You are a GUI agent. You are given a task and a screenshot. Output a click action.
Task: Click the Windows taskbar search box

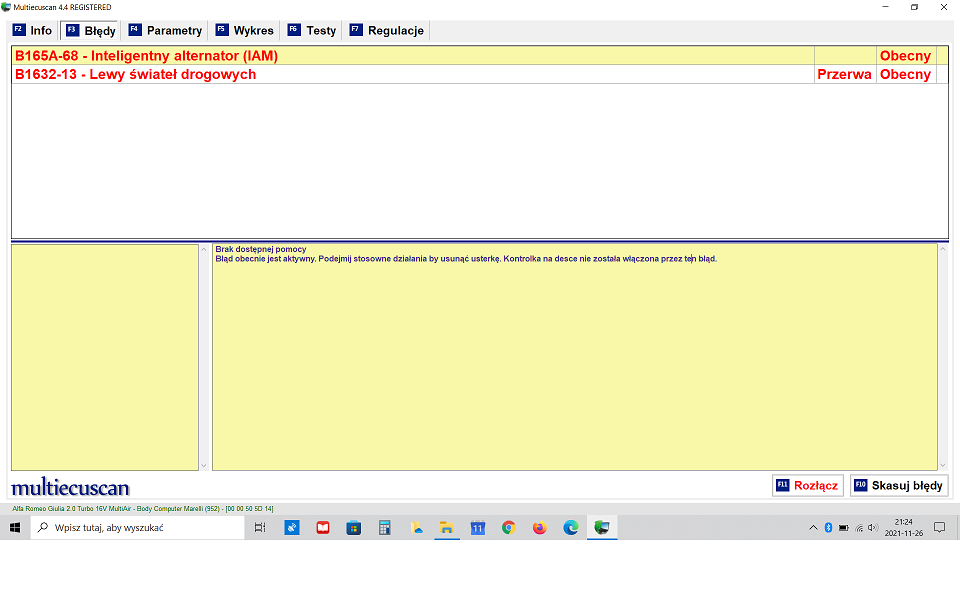pos(137,528)
